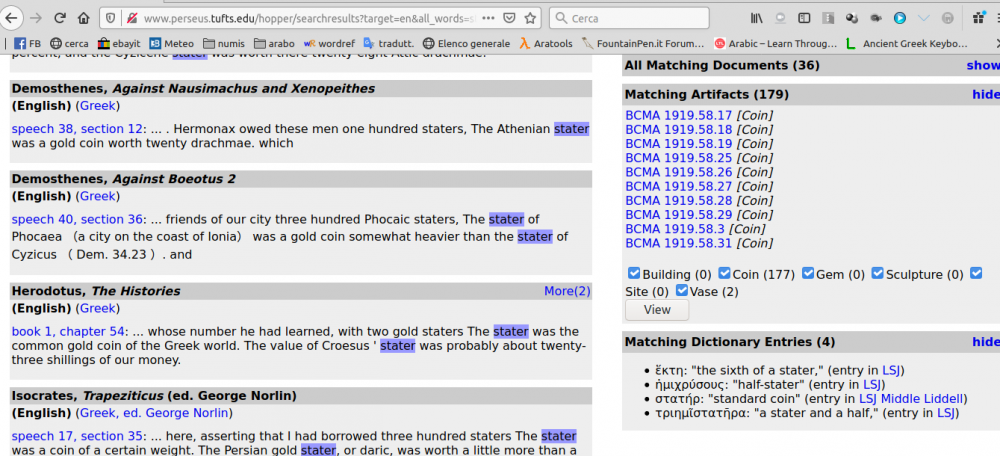Click the blue play button extension
This screenshot has height=456, width=1000.
coord(900,18)
